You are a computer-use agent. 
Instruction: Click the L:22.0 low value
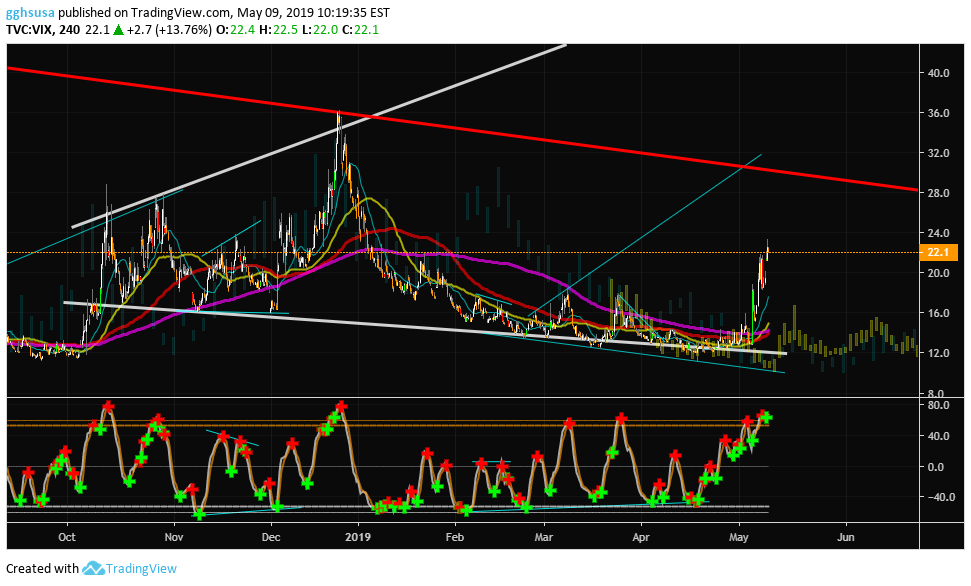[320, 29]
